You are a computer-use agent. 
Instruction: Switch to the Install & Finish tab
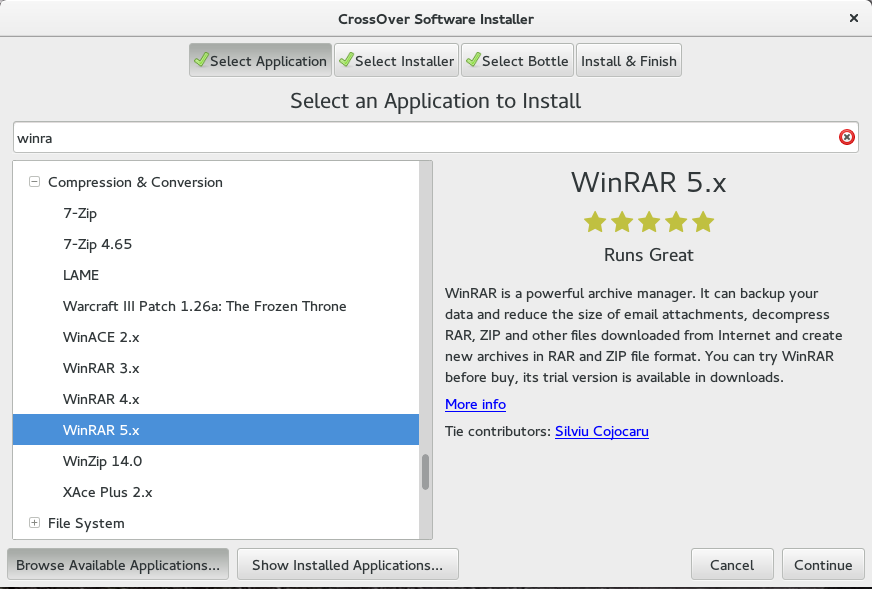click(629, 60)
